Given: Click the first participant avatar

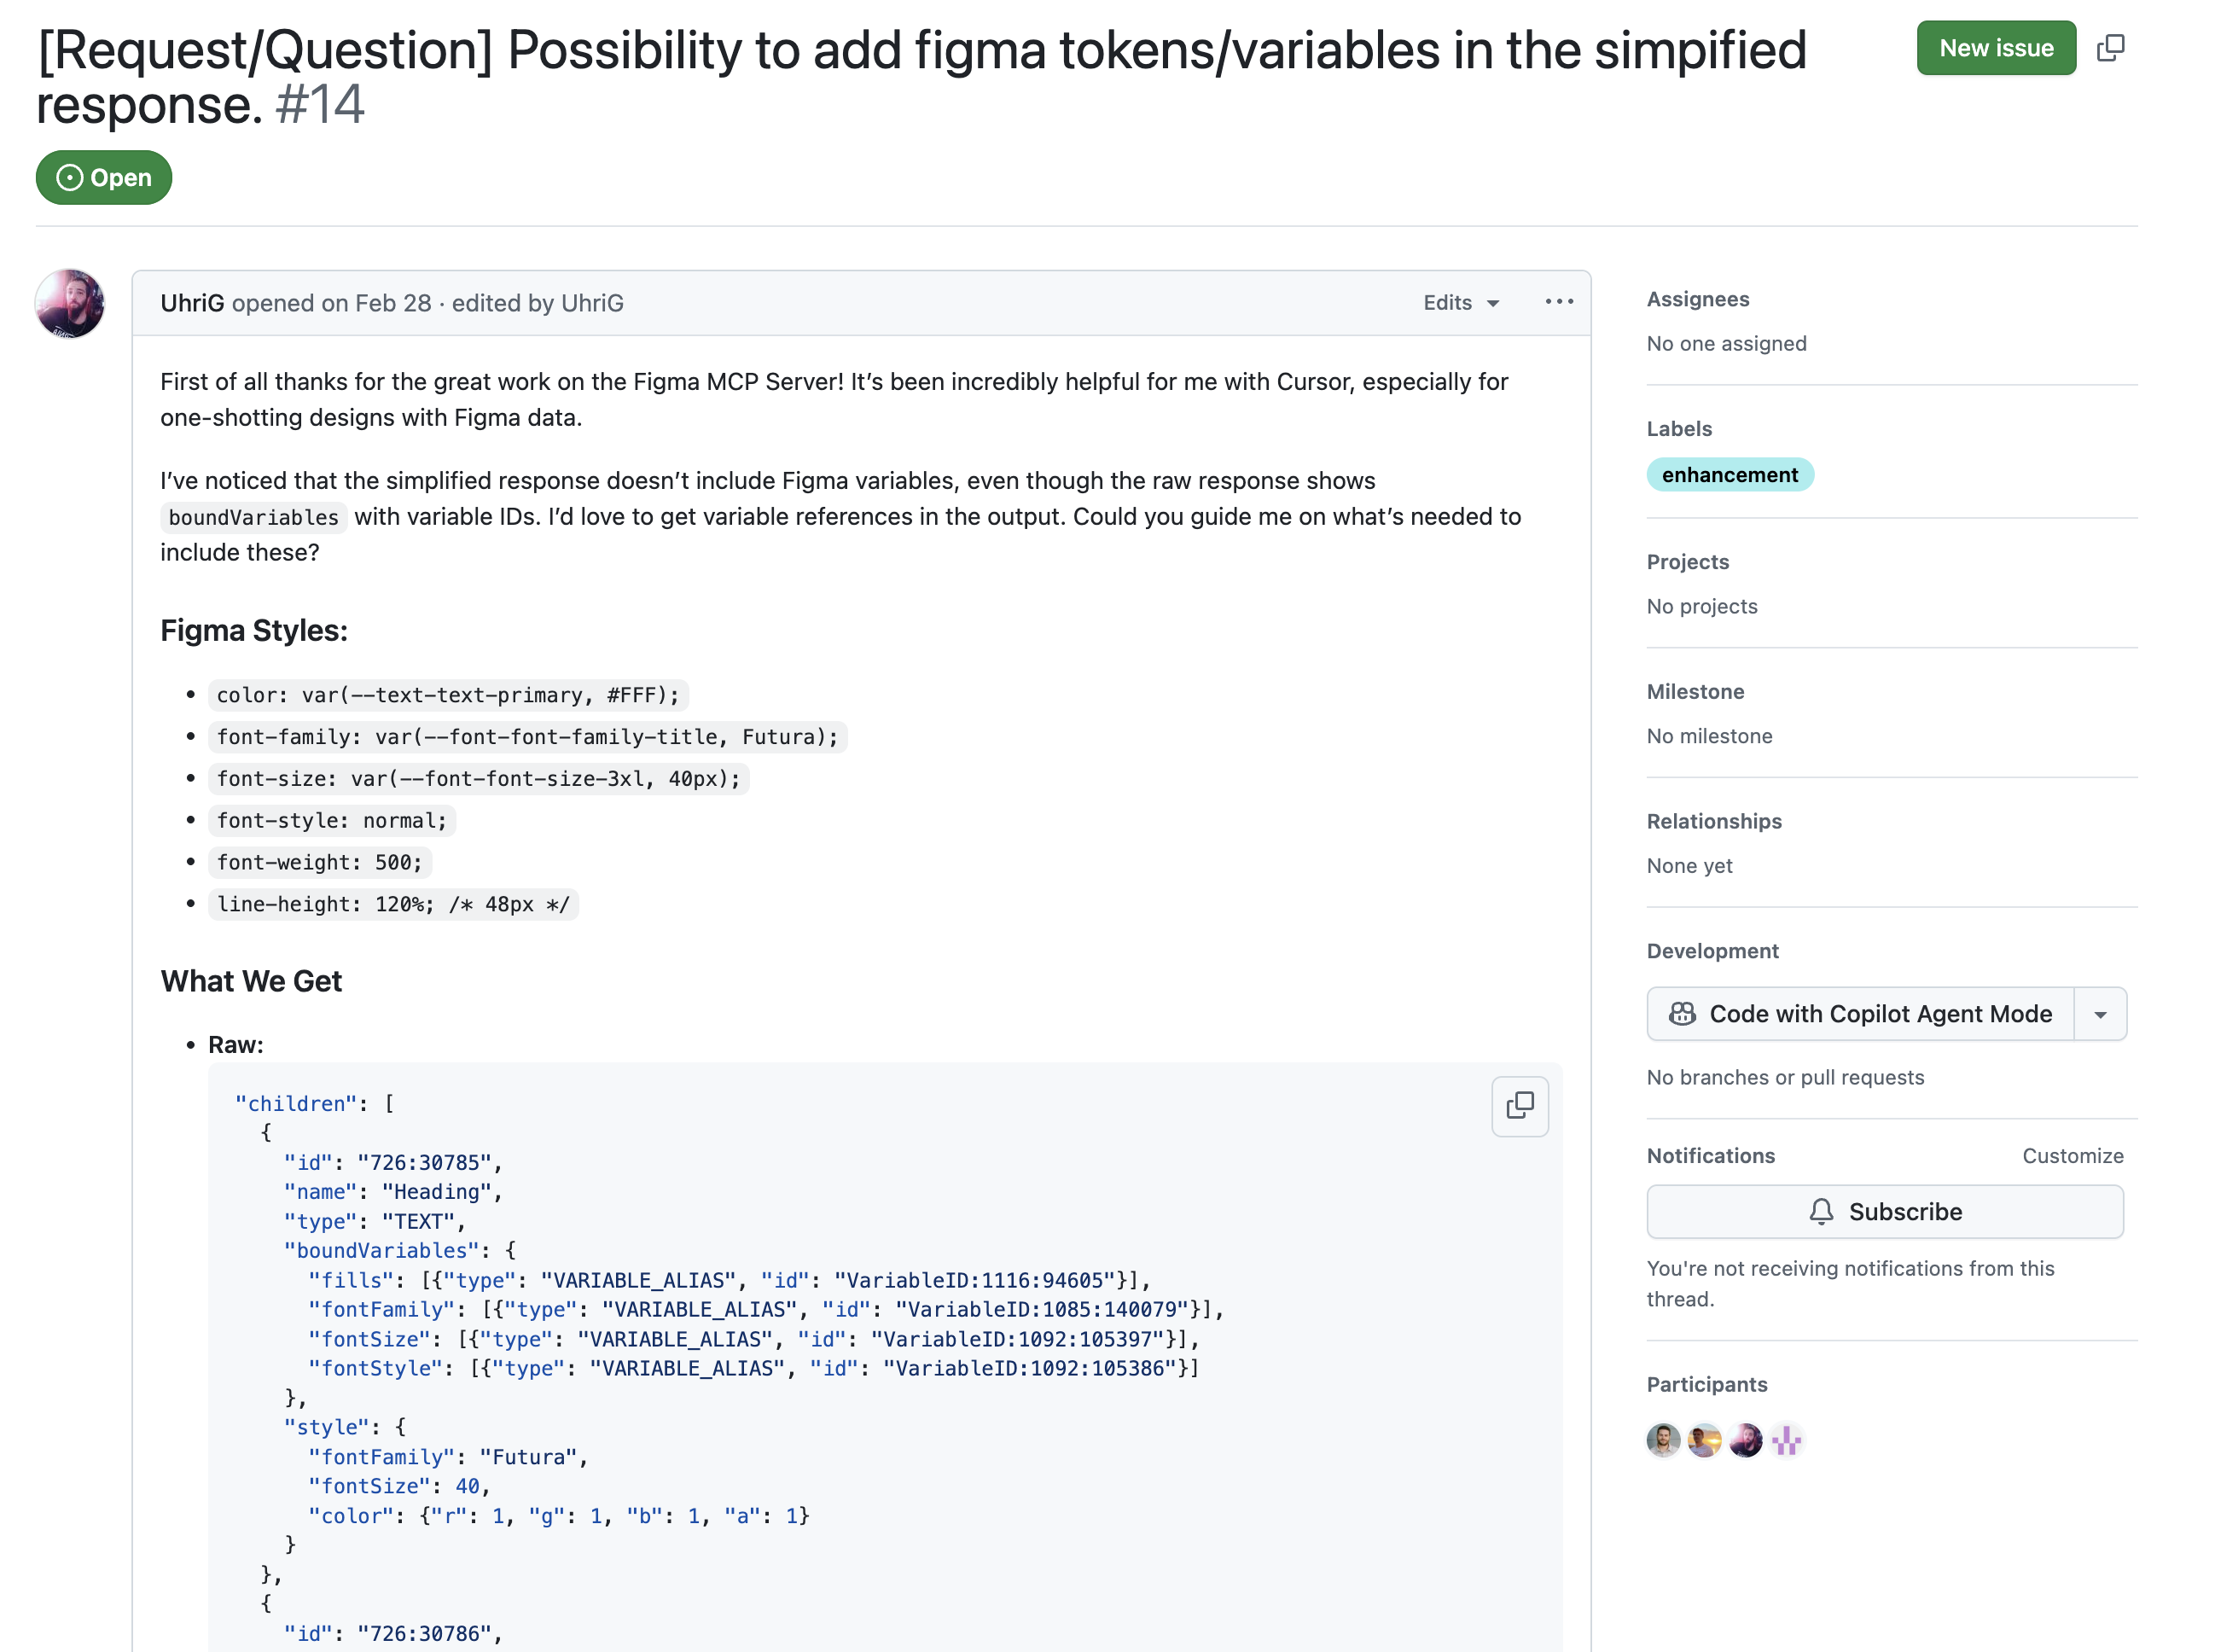Looking at the screenshot, I should point(1663,1440).
